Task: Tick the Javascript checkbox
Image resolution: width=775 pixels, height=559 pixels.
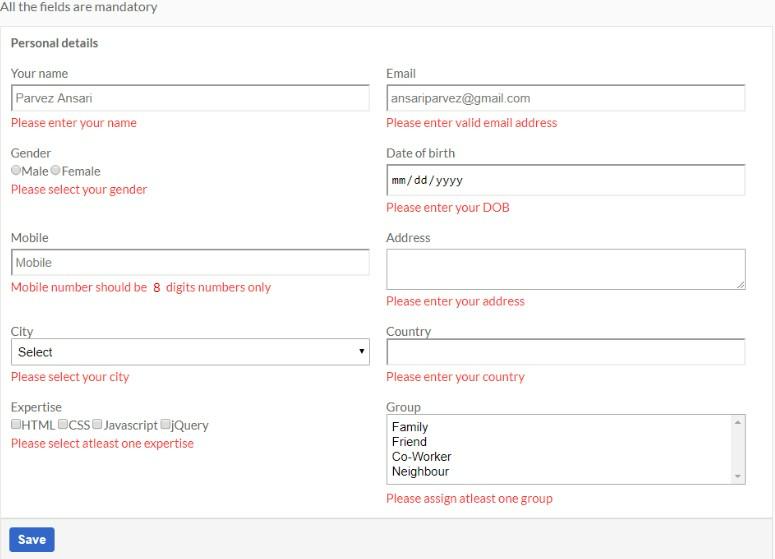Action: [97, 424]
